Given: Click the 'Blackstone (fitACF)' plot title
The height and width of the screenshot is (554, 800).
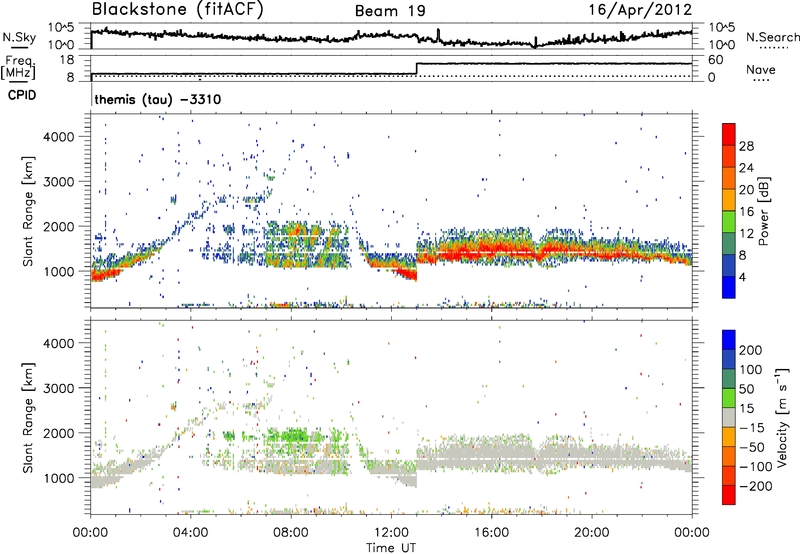Looking at the screenshot, I should [178, 10].
